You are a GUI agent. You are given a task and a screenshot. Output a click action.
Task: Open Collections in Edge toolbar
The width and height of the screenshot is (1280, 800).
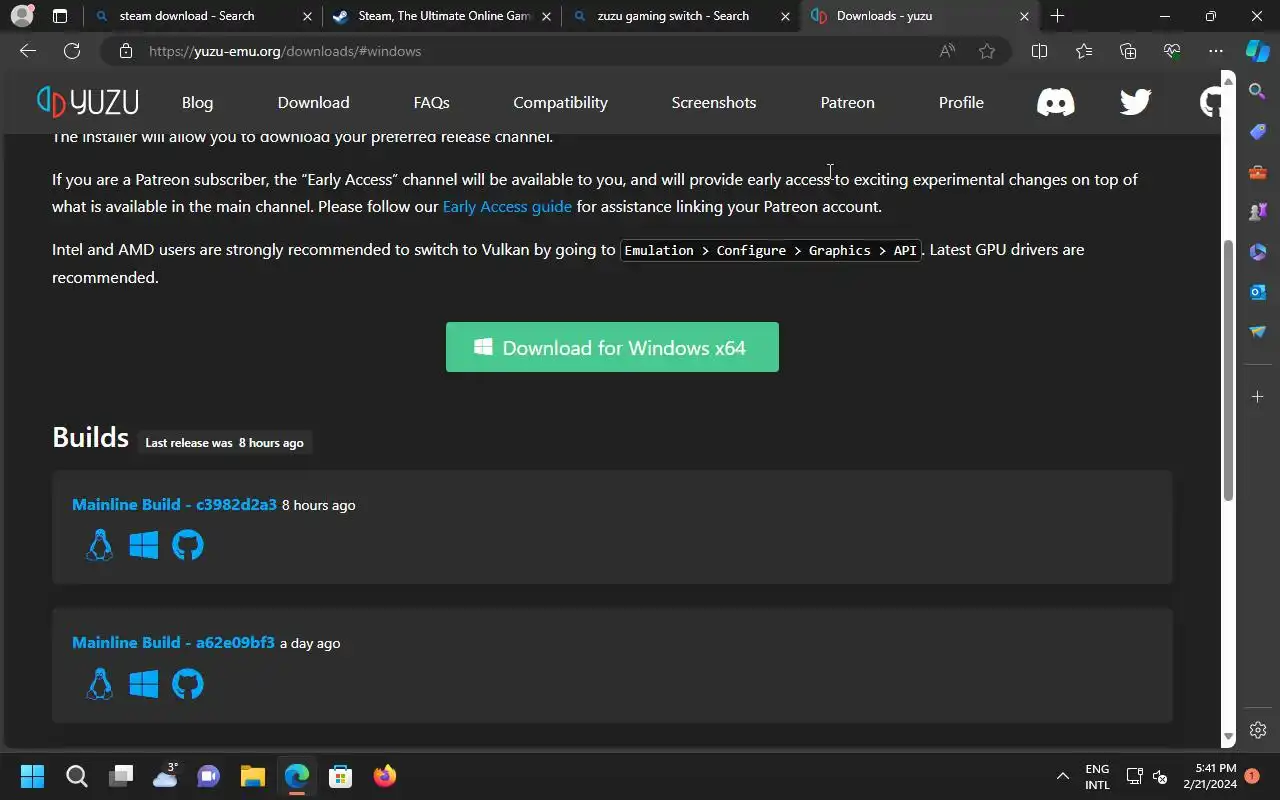pos(1128,51)
